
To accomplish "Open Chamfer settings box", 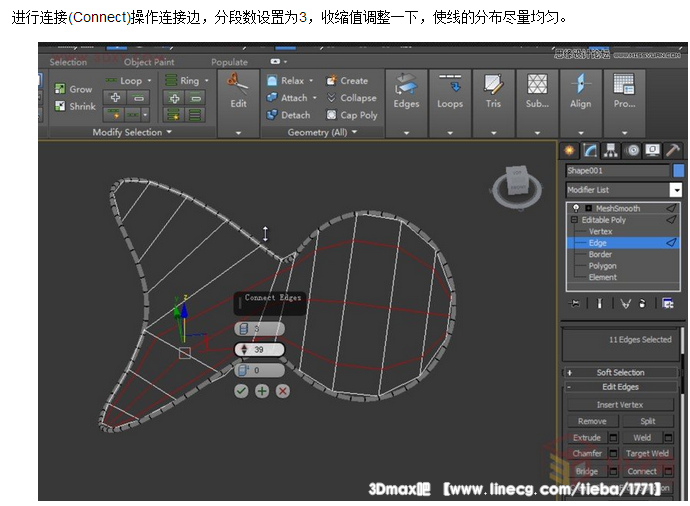I will [x=613, y=453].
